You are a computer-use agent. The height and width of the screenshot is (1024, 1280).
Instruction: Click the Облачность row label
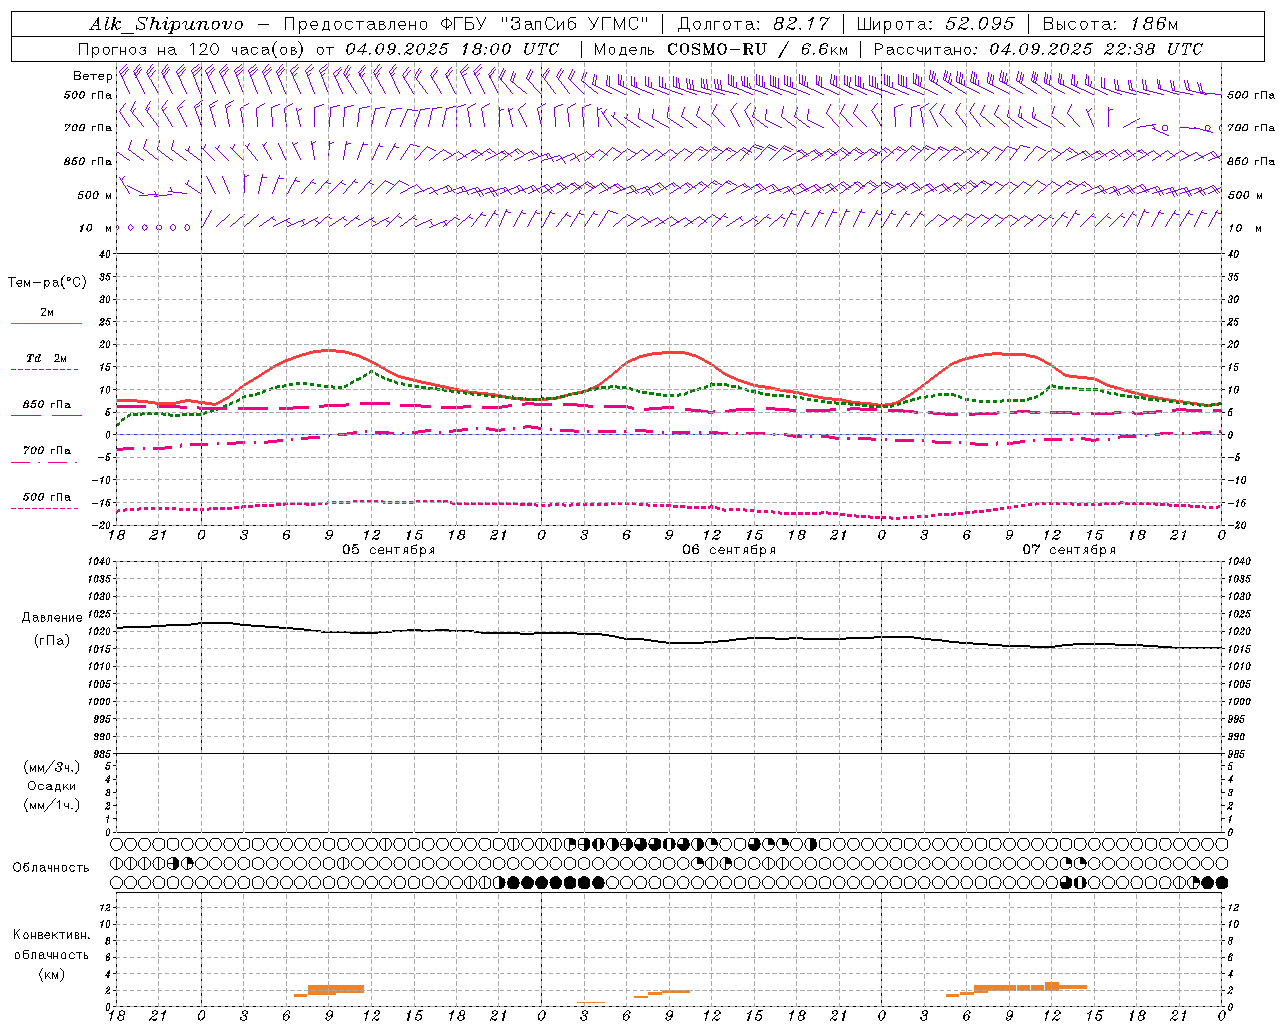click(51, 867)
